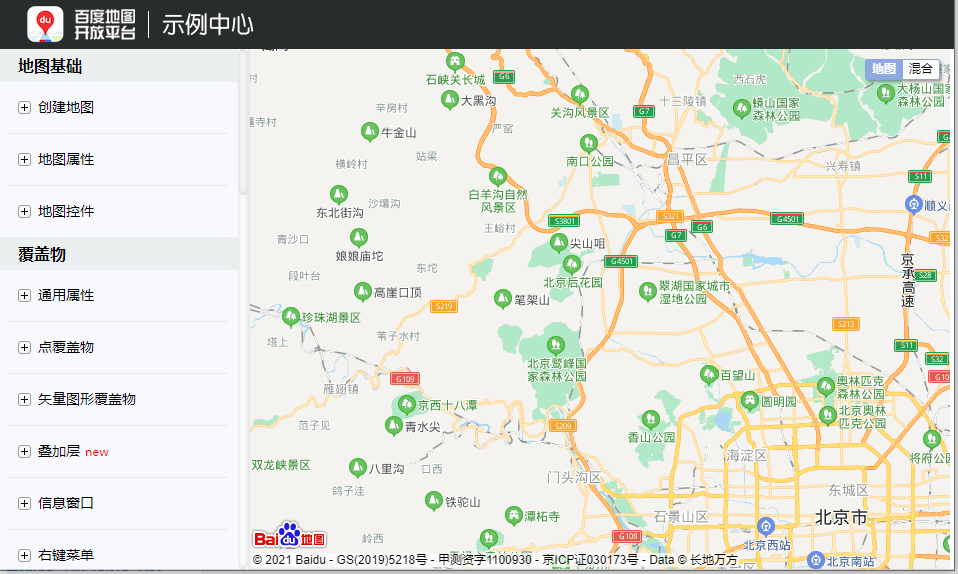Click the 白羊沟自然风景区 park icon
Image resolution: width=958 pixels, height=574 pixels.
(497, 177)
